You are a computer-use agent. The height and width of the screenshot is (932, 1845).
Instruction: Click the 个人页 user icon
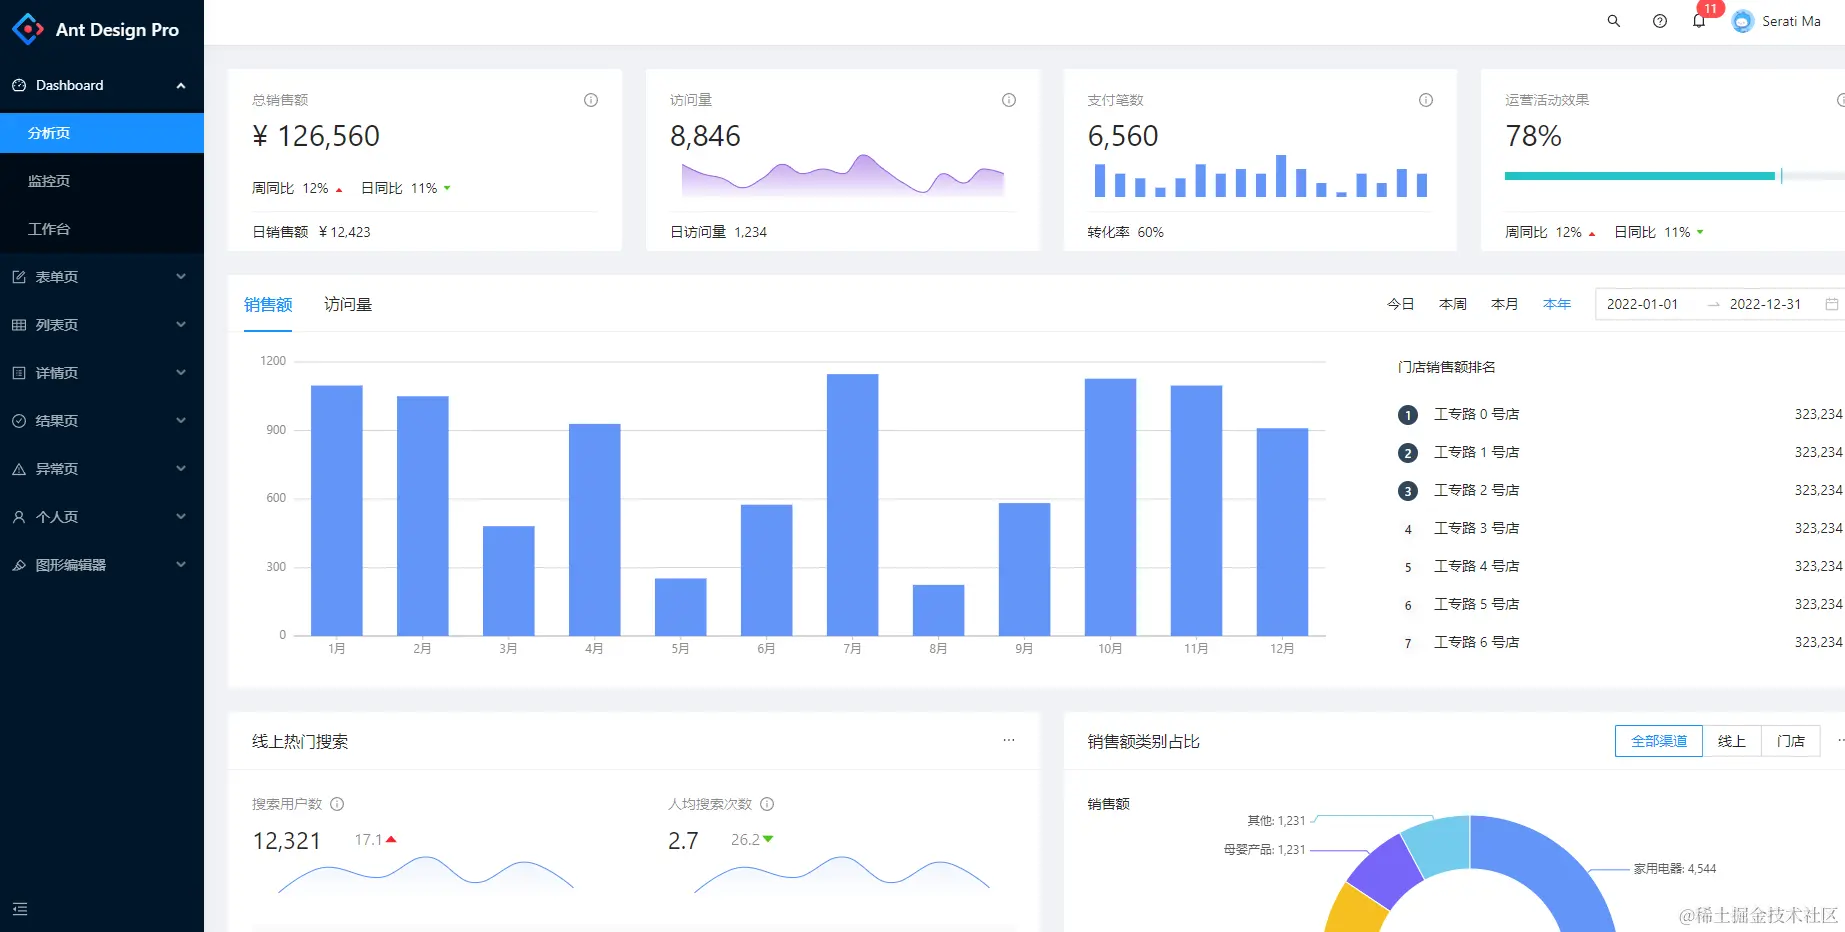point(19,517)
